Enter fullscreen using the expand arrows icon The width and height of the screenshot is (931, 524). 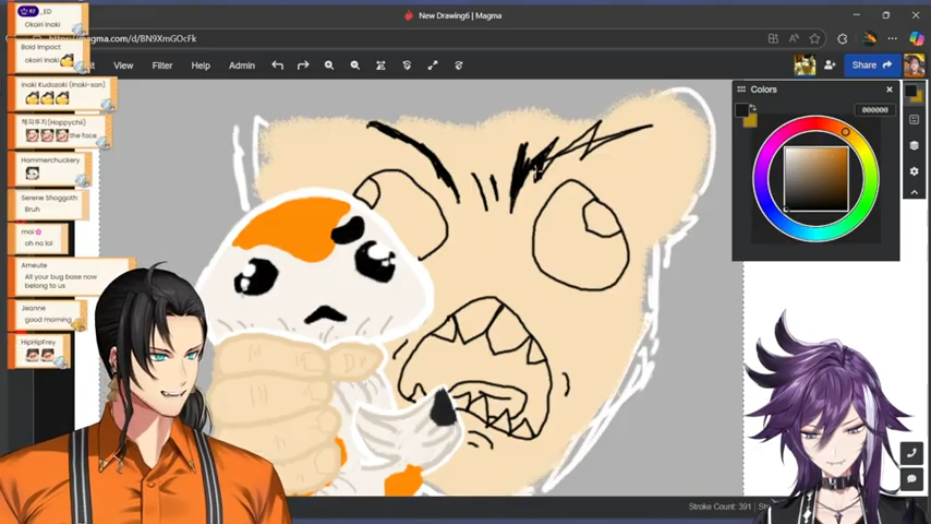[433, 66]
